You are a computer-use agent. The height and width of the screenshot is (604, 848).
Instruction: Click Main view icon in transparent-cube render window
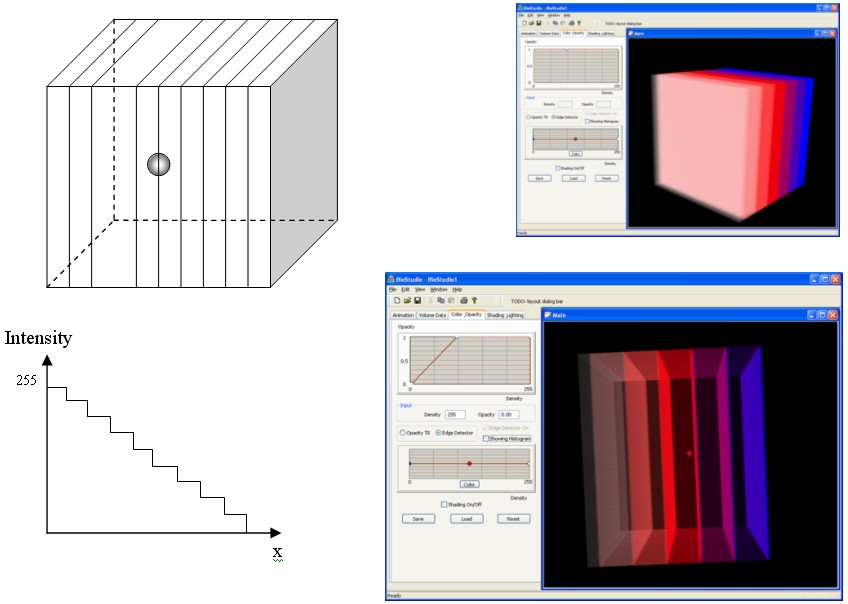click(547, 315)
